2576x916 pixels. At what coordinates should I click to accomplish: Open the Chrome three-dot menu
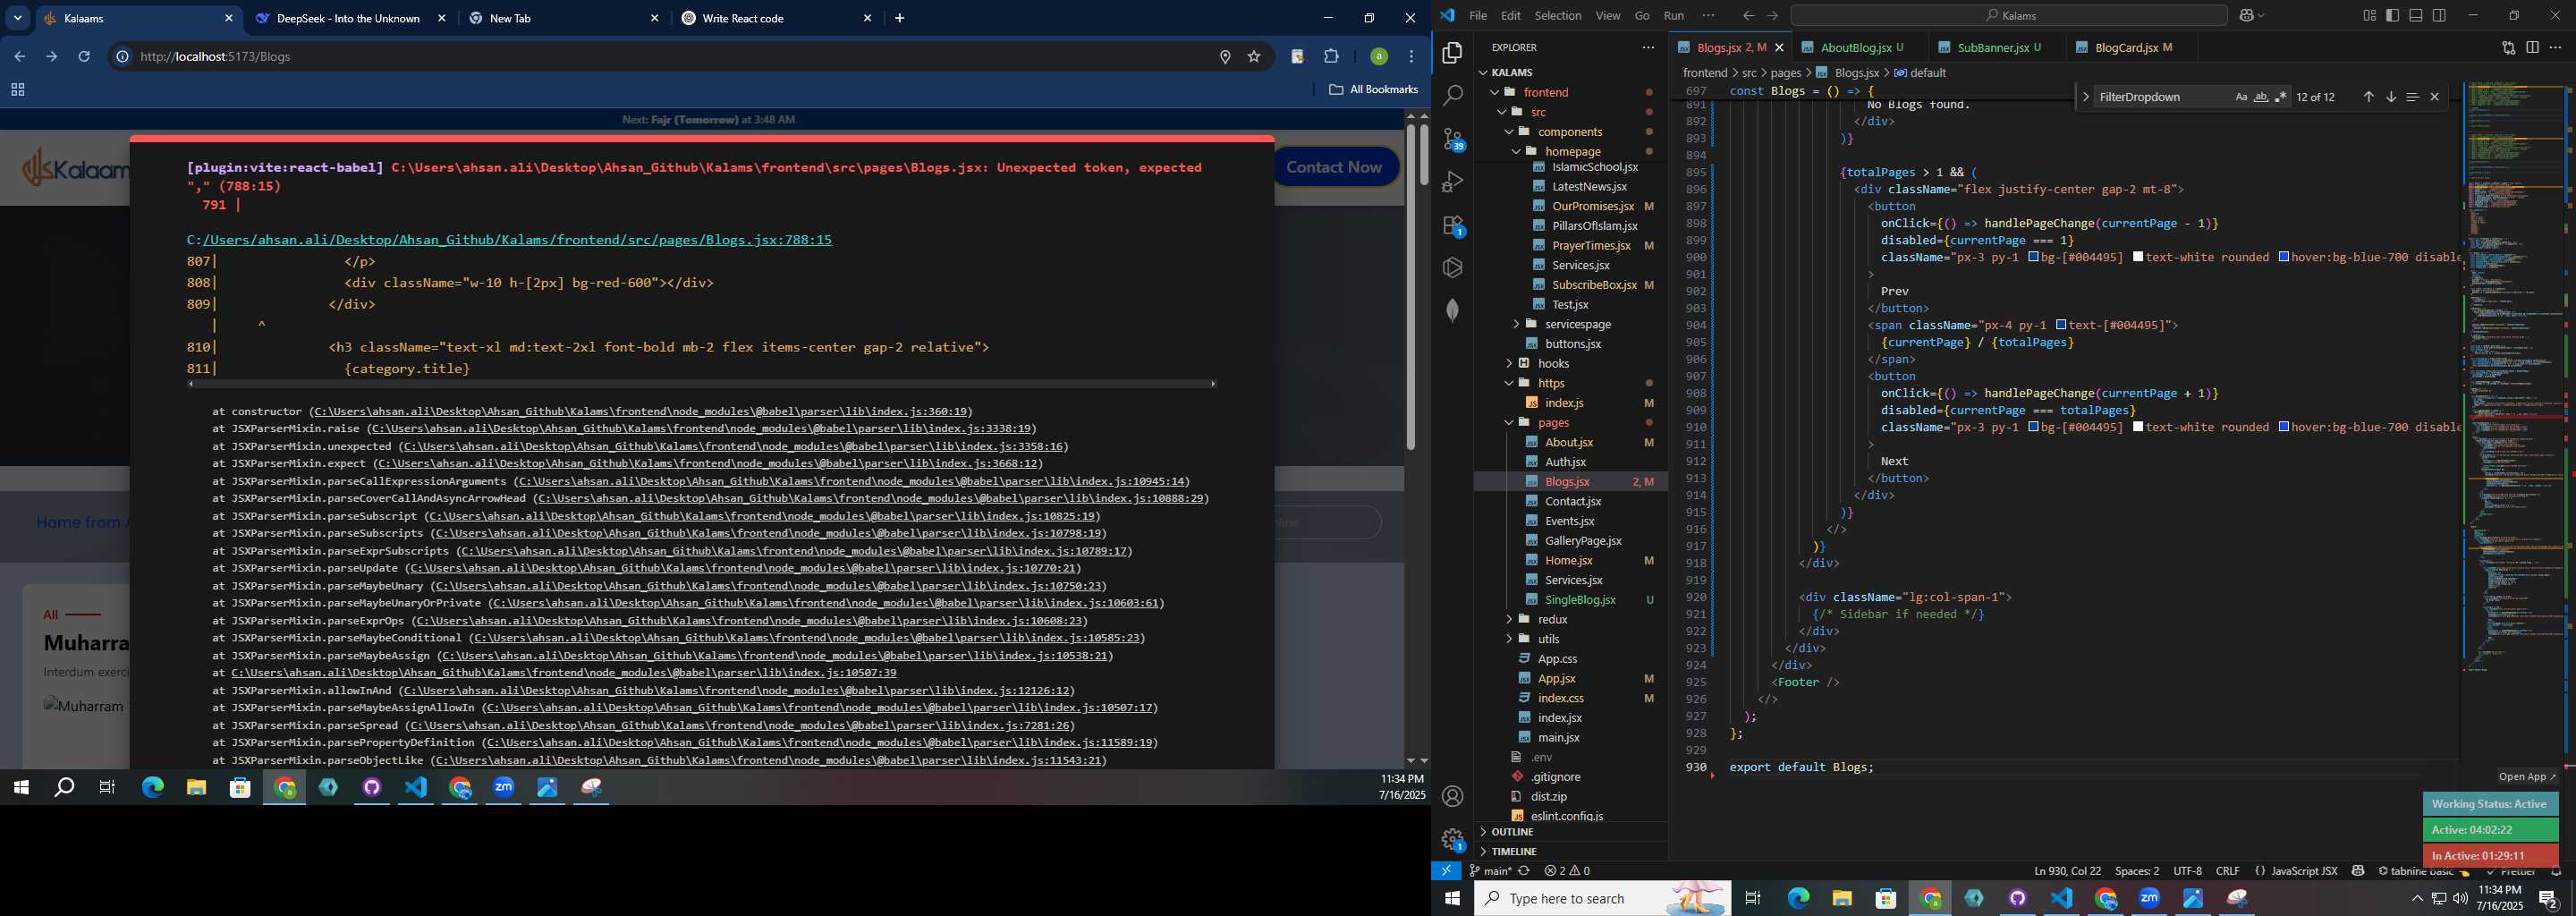click(x=1411, y=57)
